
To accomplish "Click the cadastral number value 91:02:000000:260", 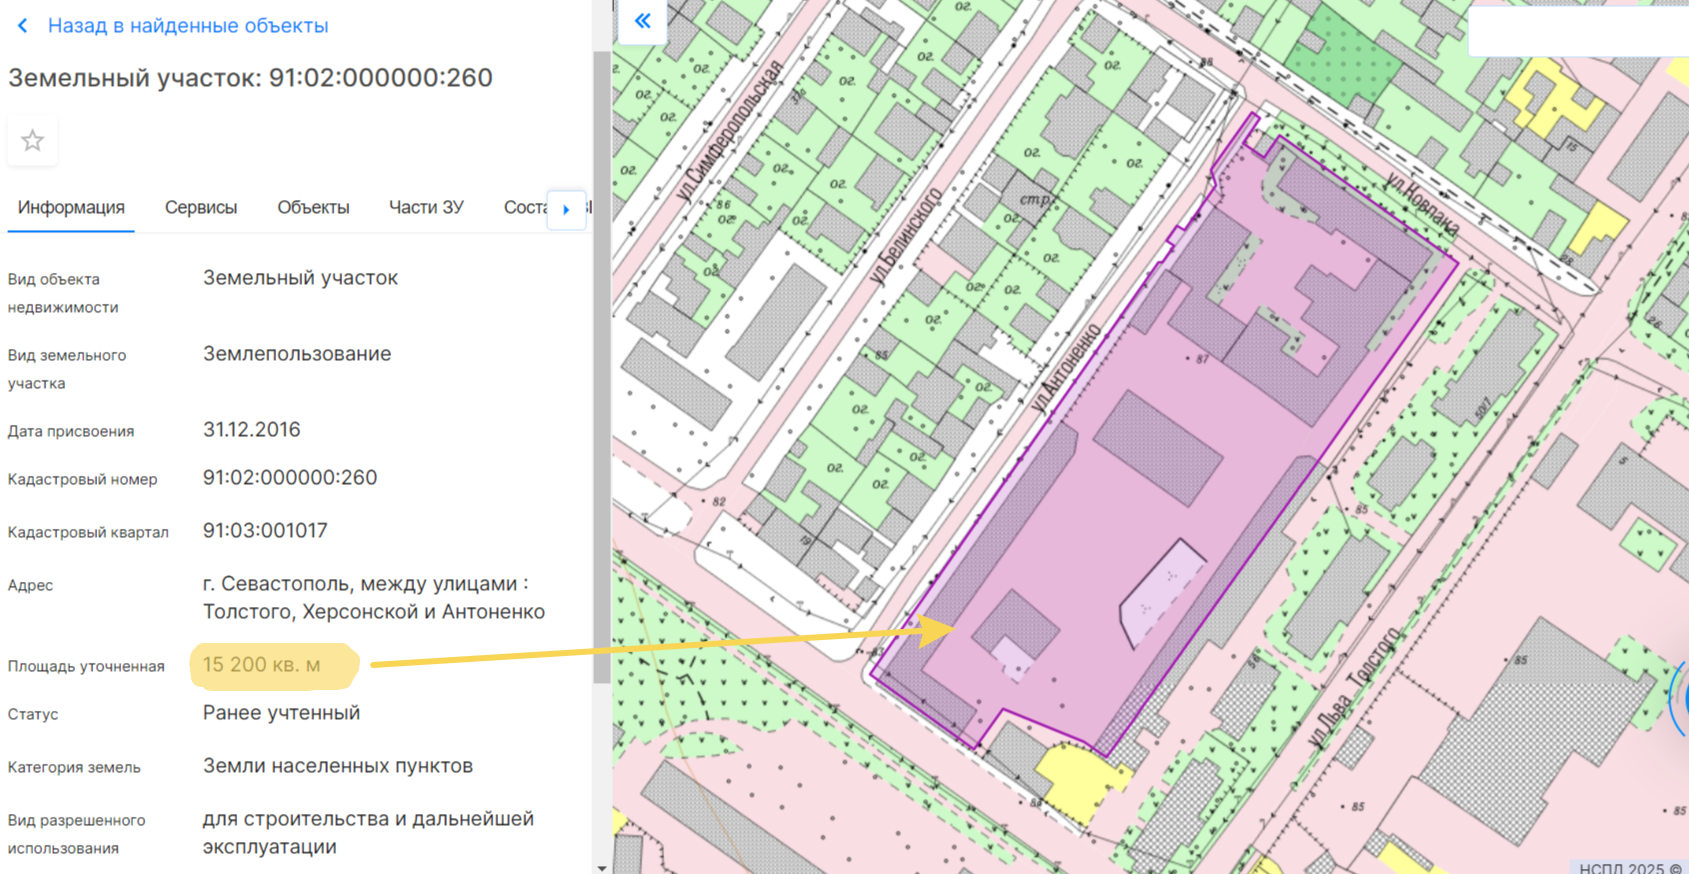I will coord(290,478).
